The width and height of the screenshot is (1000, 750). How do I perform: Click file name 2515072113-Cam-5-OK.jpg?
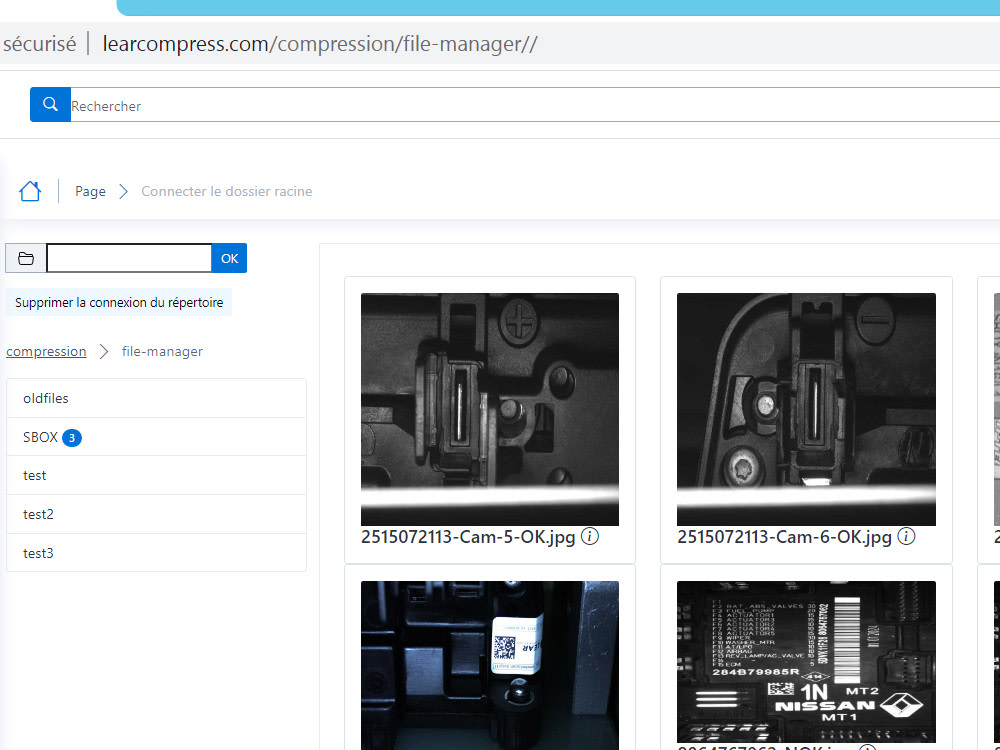pos(468,537)
